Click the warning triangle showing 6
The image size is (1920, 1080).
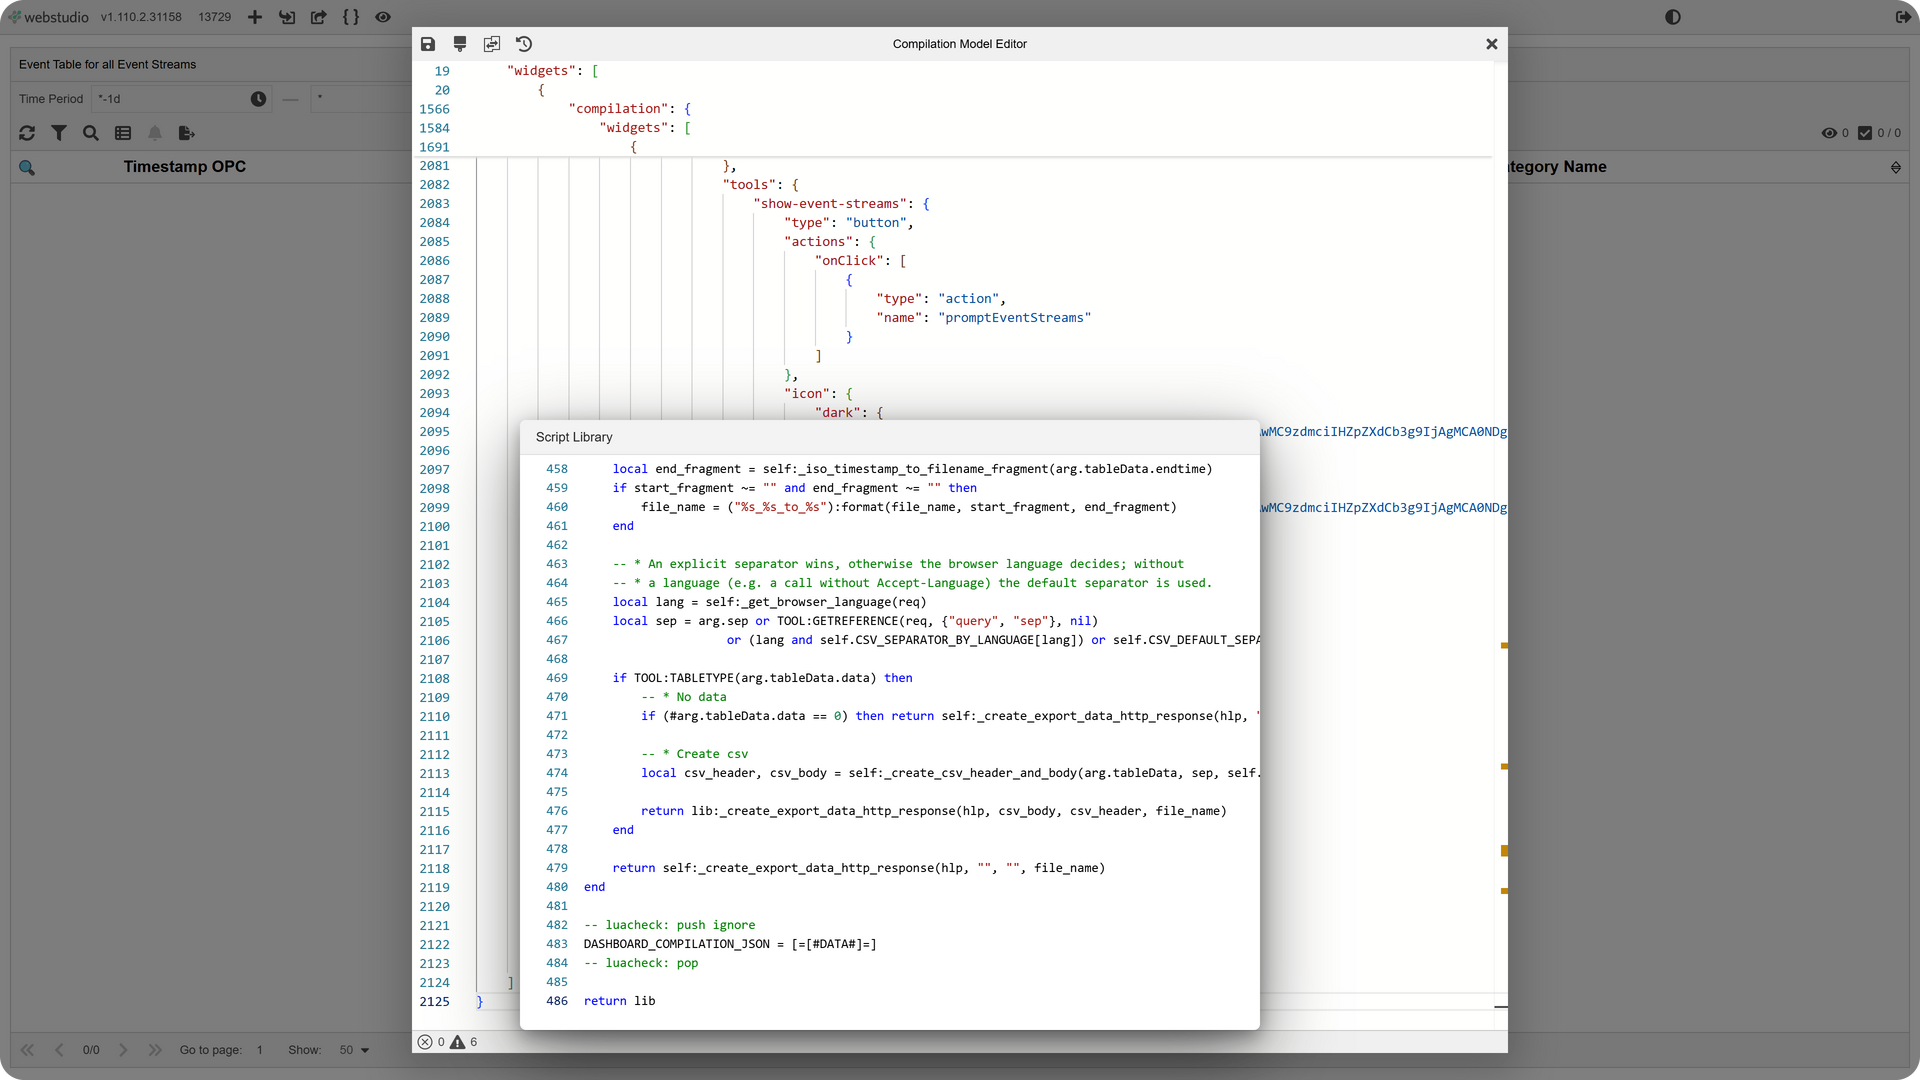pos(458,1042)
